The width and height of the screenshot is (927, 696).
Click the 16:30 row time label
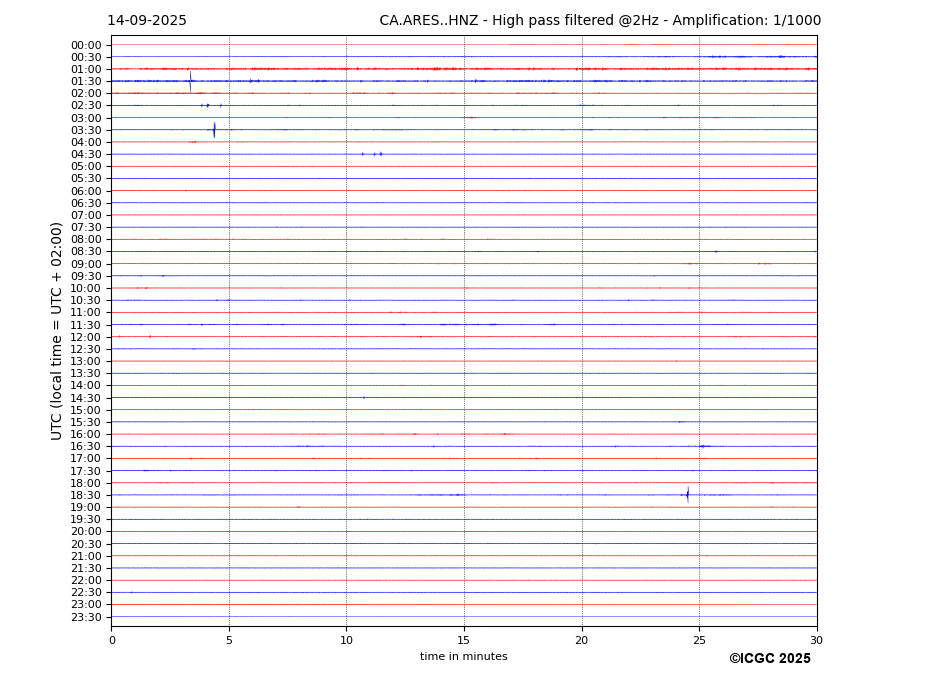pos(86,446)
